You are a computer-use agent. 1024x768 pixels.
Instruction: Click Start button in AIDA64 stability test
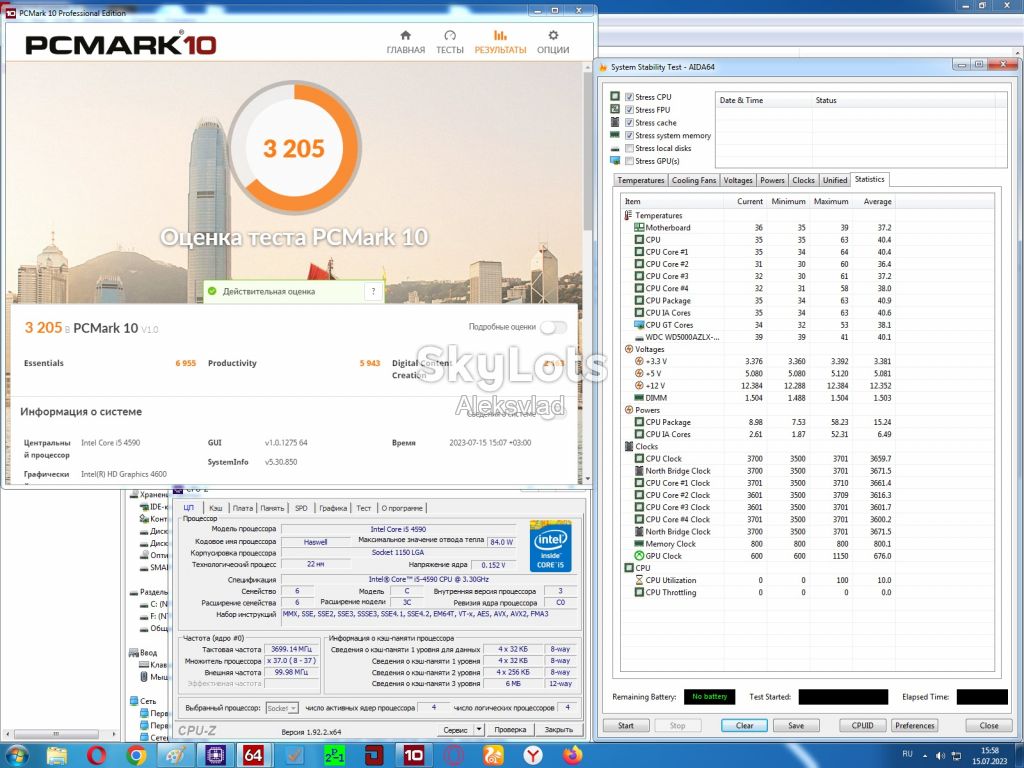(x=626, y=726)
